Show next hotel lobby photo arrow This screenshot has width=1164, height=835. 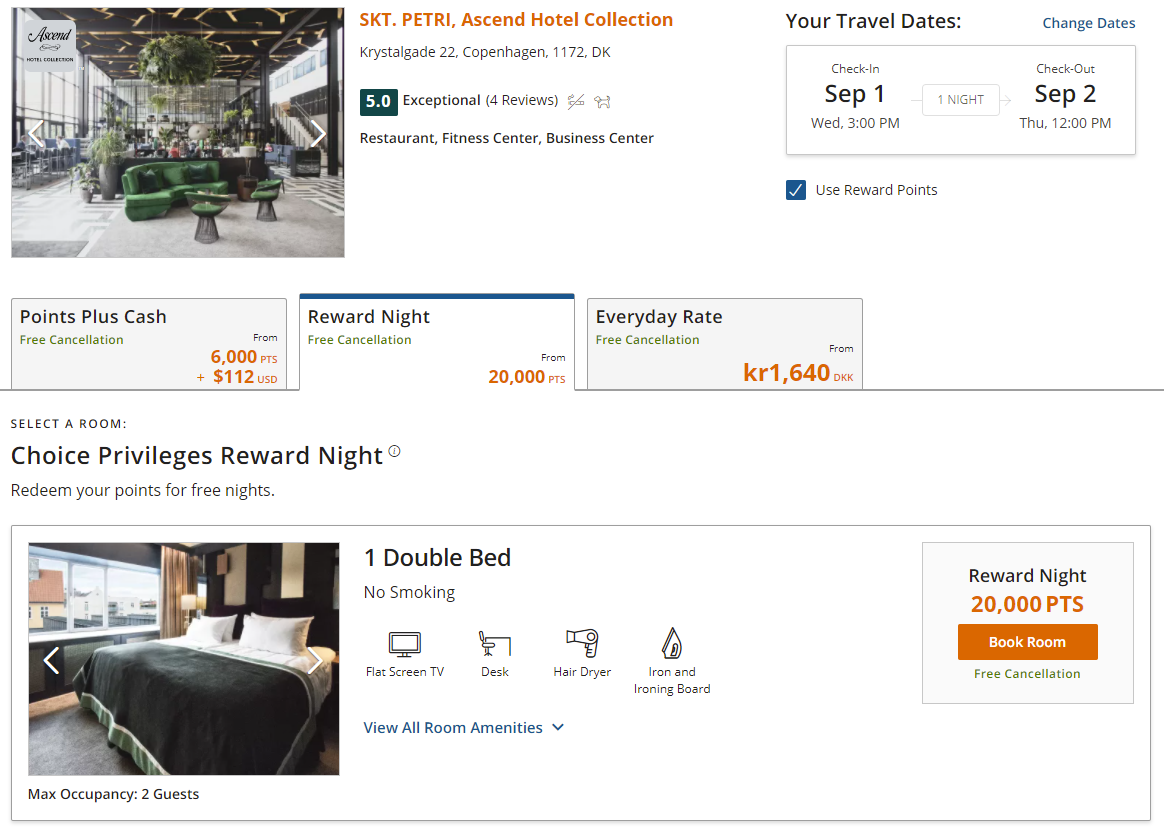318,134
